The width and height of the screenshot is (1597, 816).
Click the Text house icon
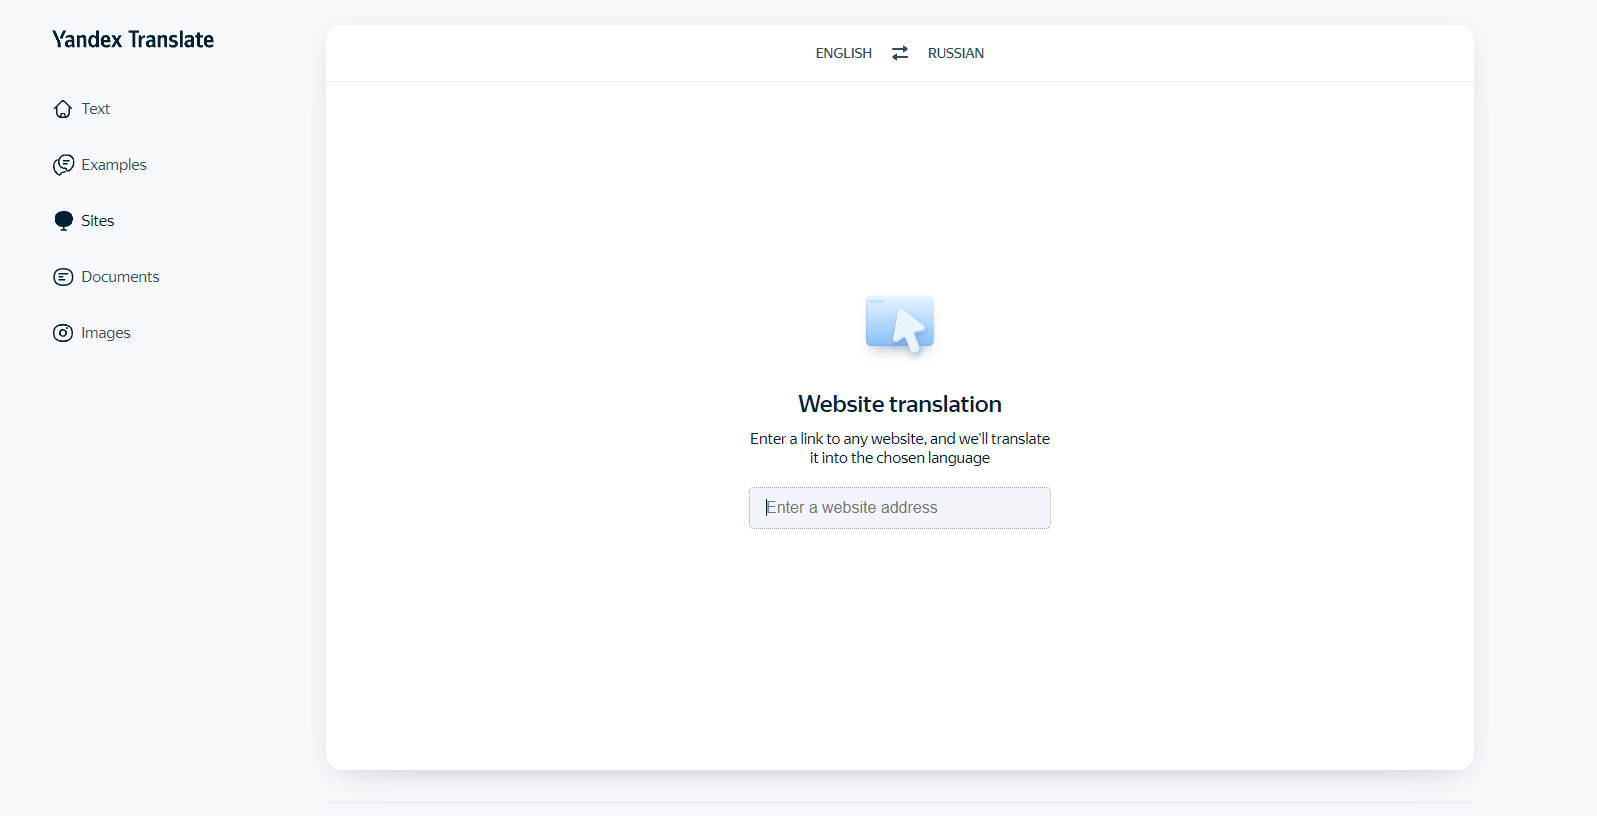pos(63,109)
